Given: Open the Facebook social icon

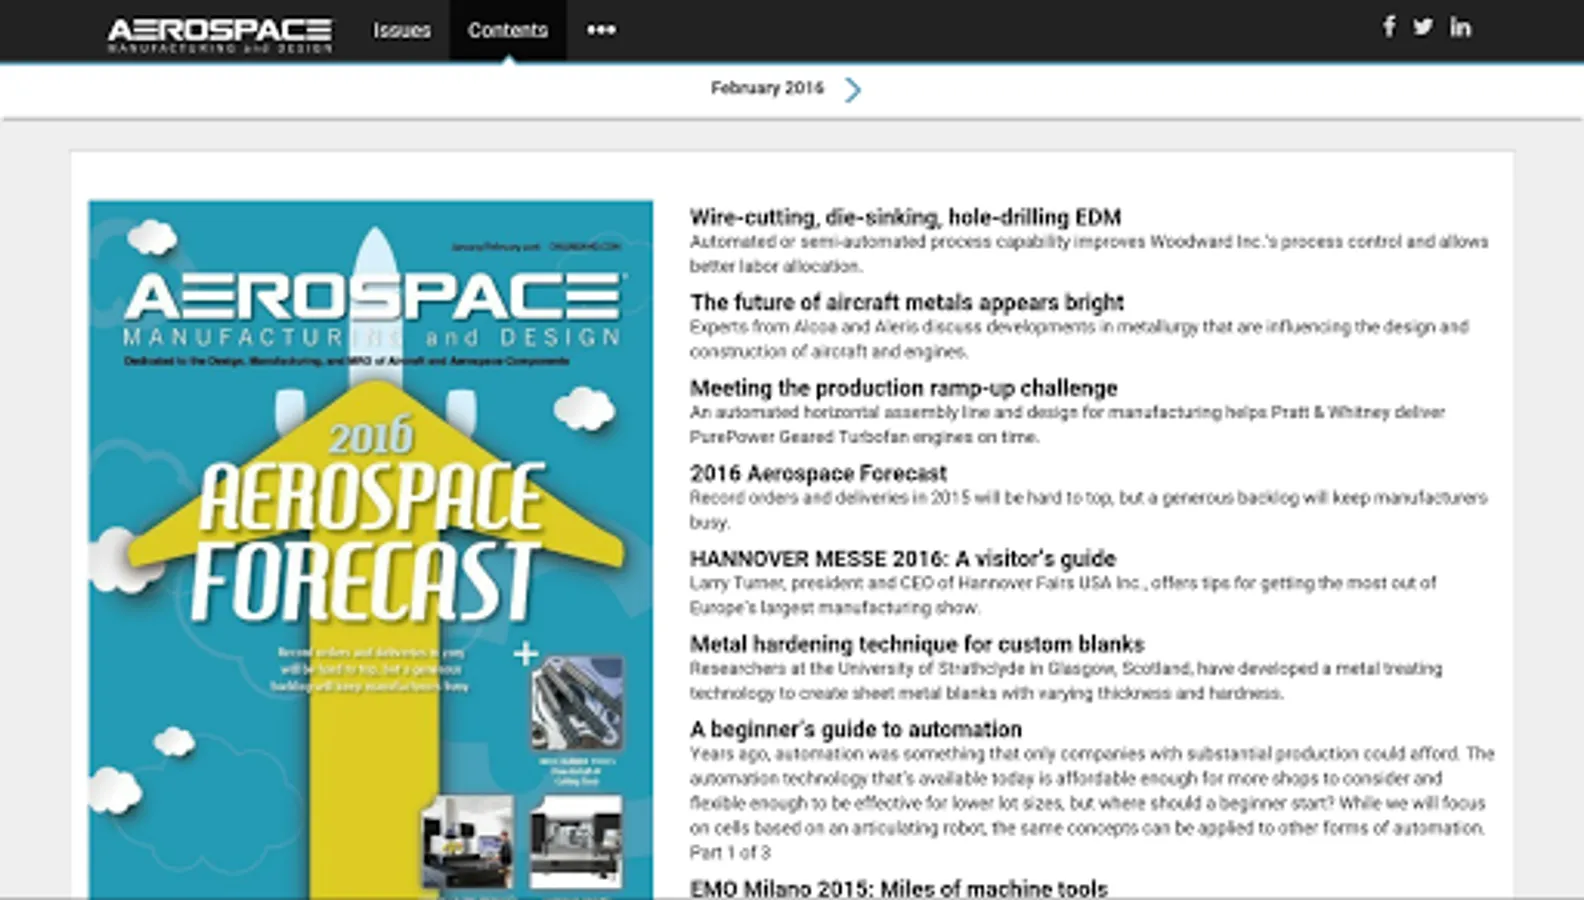Looking at the screenshot, I should point(1389,27).
